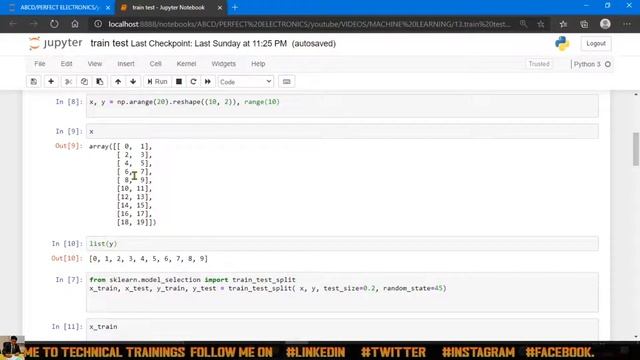
Task: Move selected cell up arrow
Action: point(118,82)
